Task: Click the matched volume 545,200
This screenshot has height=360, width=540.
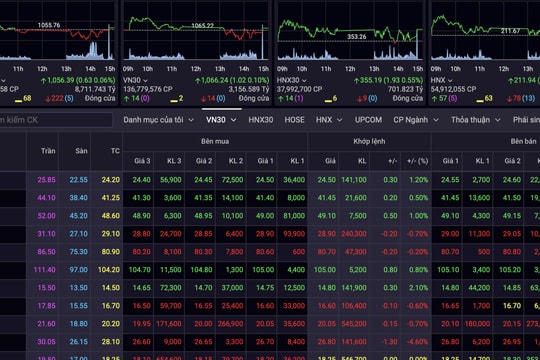Action: pos(354,324)
